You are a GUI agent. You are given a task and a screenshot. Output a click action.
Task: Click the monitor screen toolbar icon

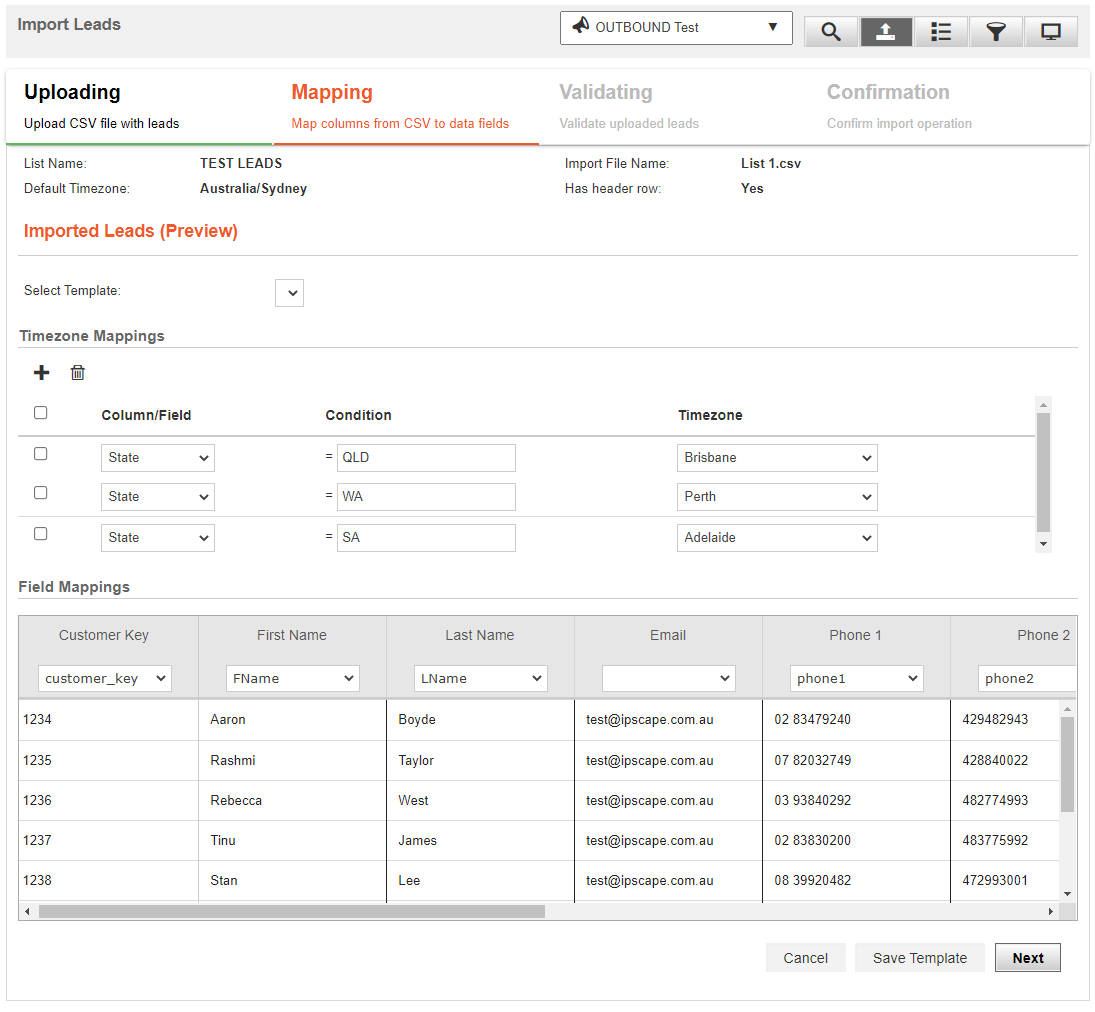click(x=1051, y=31)
